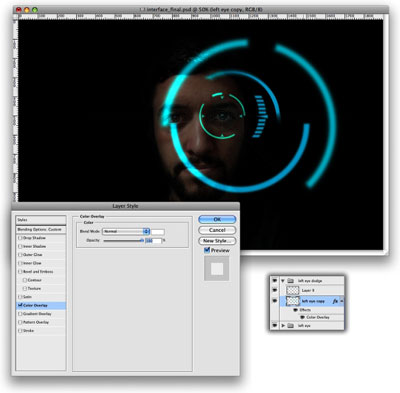The image size is (400, 393).
Task: Select the left eye copy layer name
Action: click(313, 301)
